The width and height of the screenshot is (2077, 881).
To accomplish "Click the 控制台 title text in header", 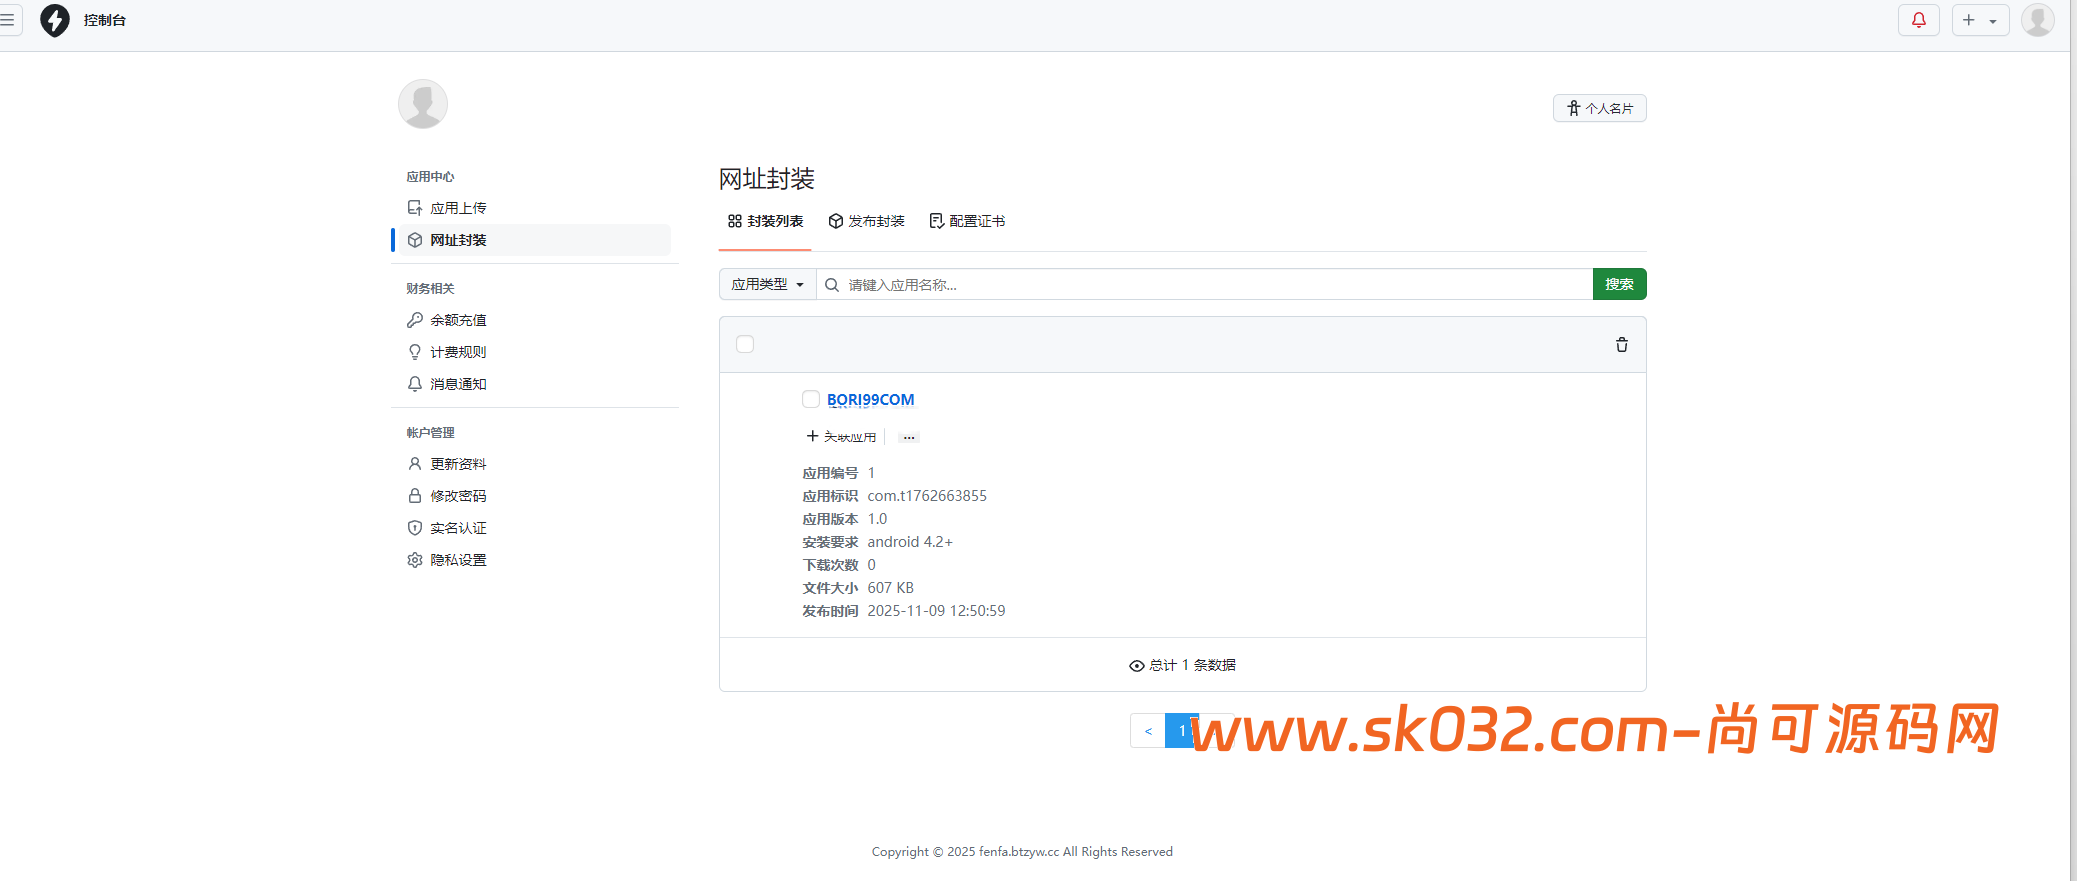I will pos(105,20).
